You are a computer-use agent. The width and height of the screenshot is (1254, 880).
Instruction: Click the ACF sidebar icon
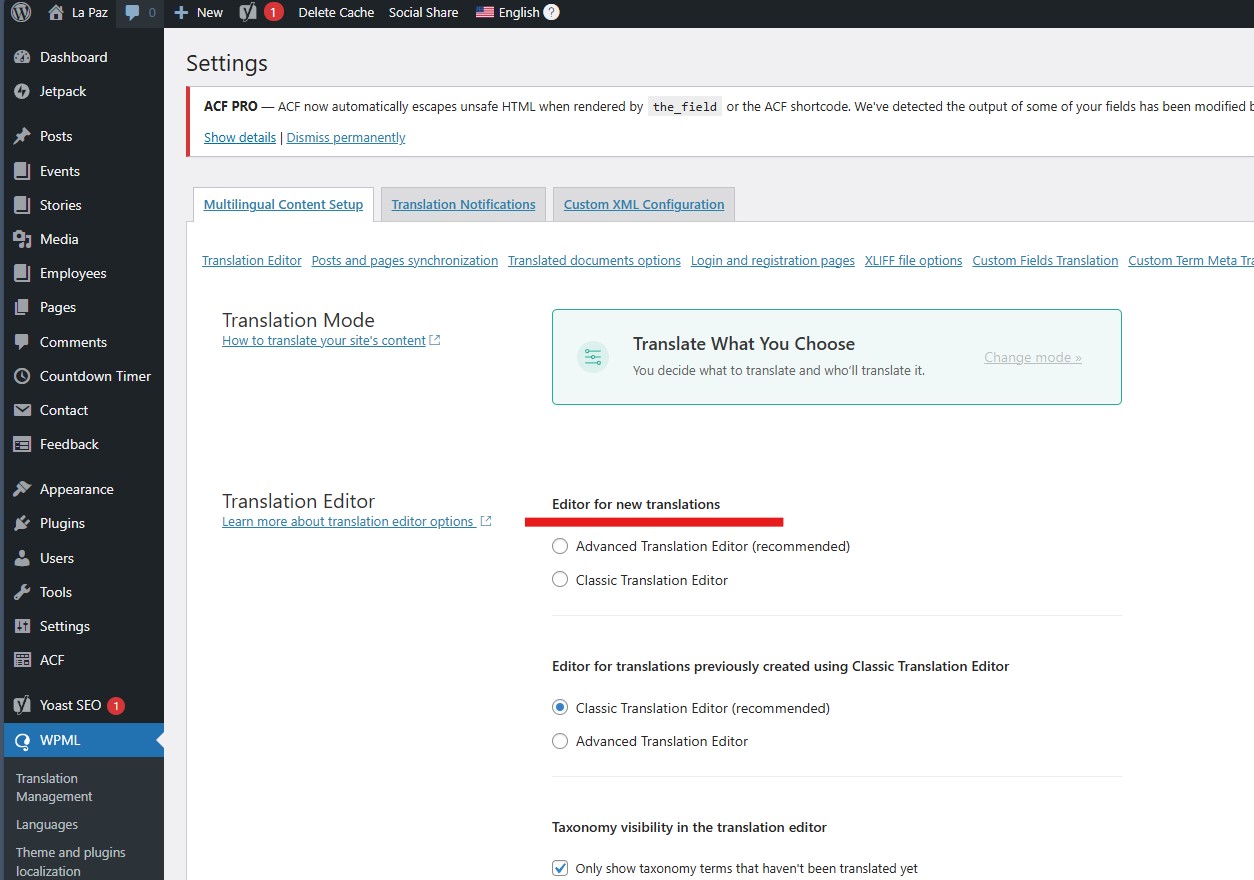[x=22, y=661]
